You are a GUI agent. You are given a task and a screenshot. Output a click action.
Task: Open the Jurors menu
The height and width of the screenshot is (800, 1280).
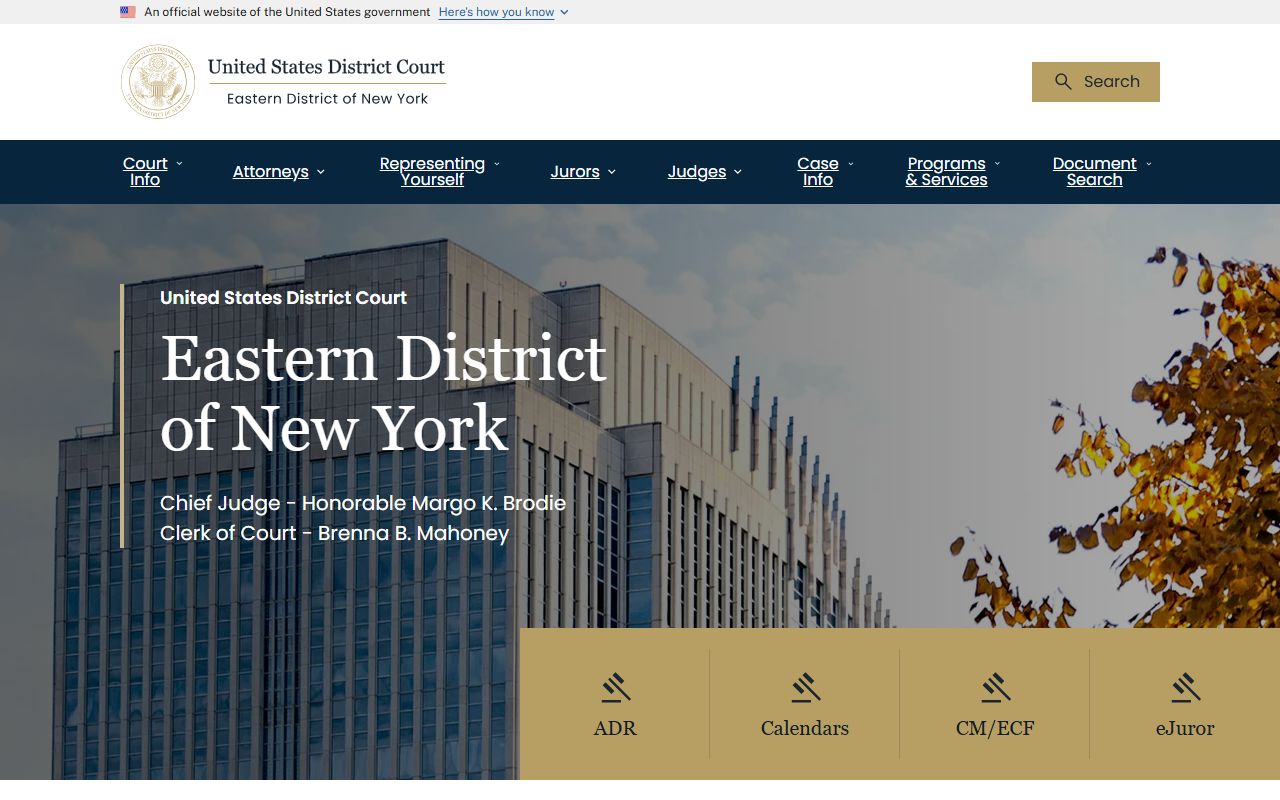coord(575,172)
